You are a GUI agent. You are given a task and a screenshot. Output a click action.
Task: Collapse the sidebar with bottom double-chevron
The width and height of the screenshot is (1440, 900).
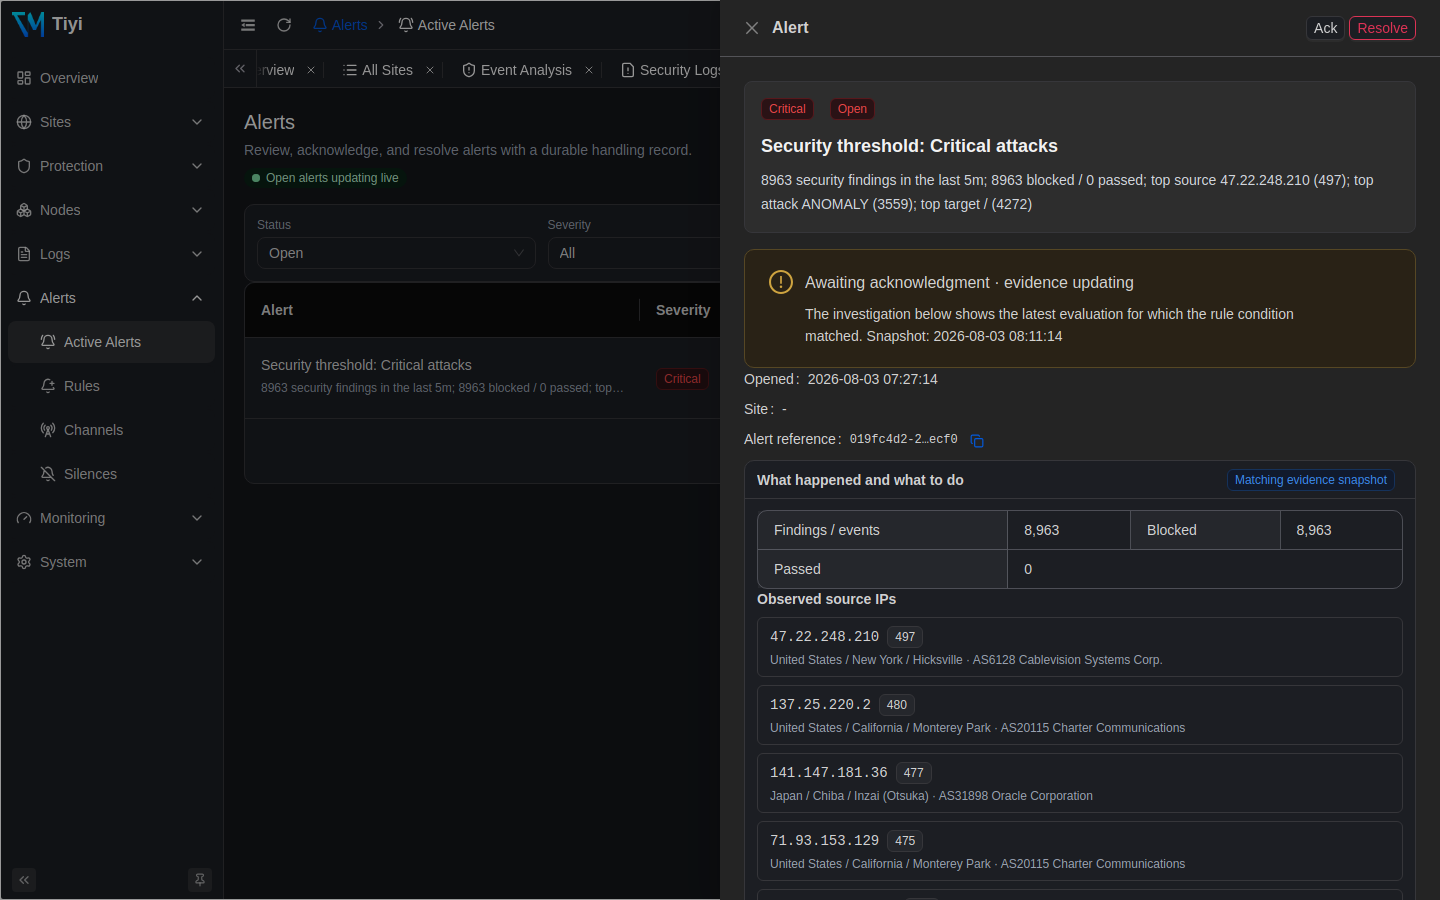pyautogui.click(x=24, y=880)
